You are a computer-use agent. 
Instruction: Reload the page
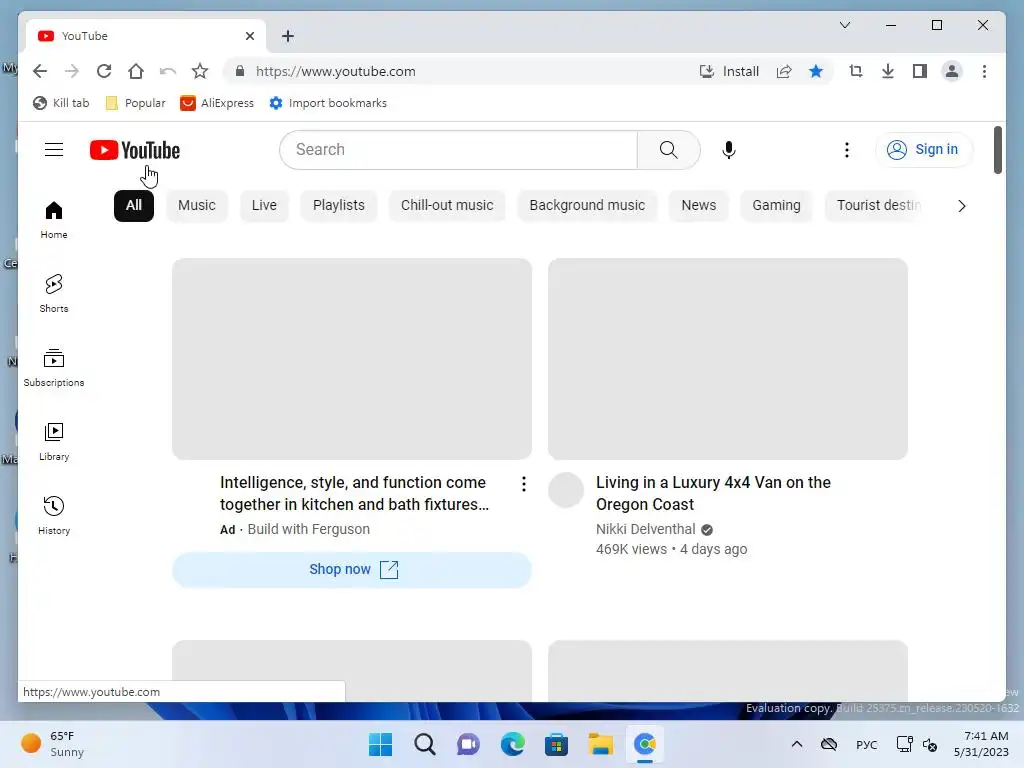pyautogui.click(x=104, y=71)
